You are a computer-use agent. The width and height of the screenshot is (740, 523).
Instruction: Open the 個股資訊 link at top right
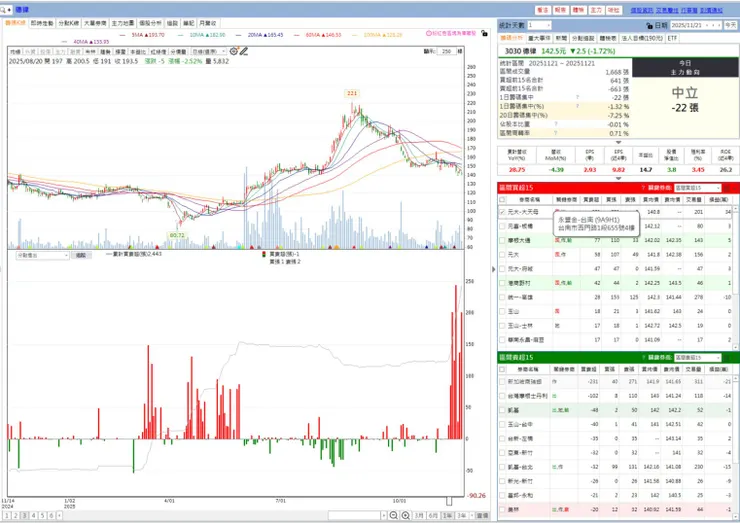click(642, 10)
